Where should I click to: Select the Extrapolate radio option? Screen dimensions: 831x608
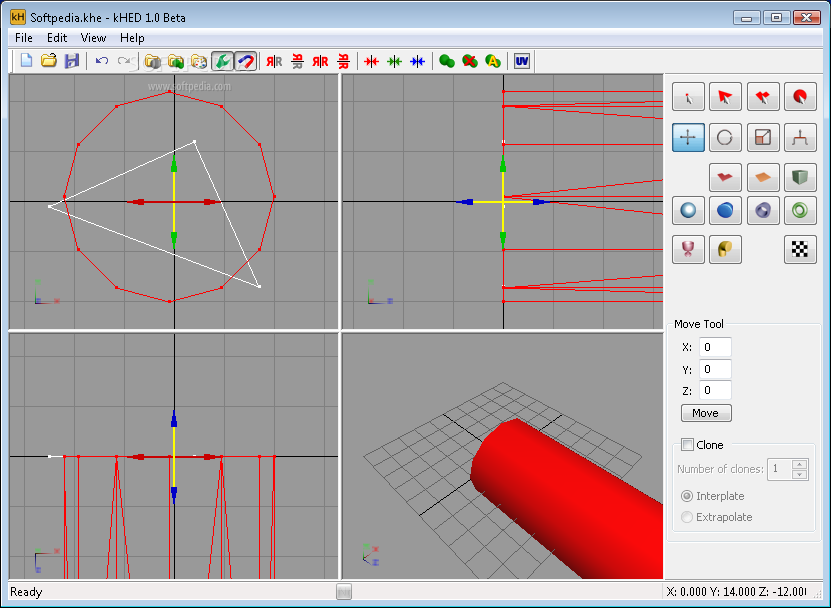point(687,517)
